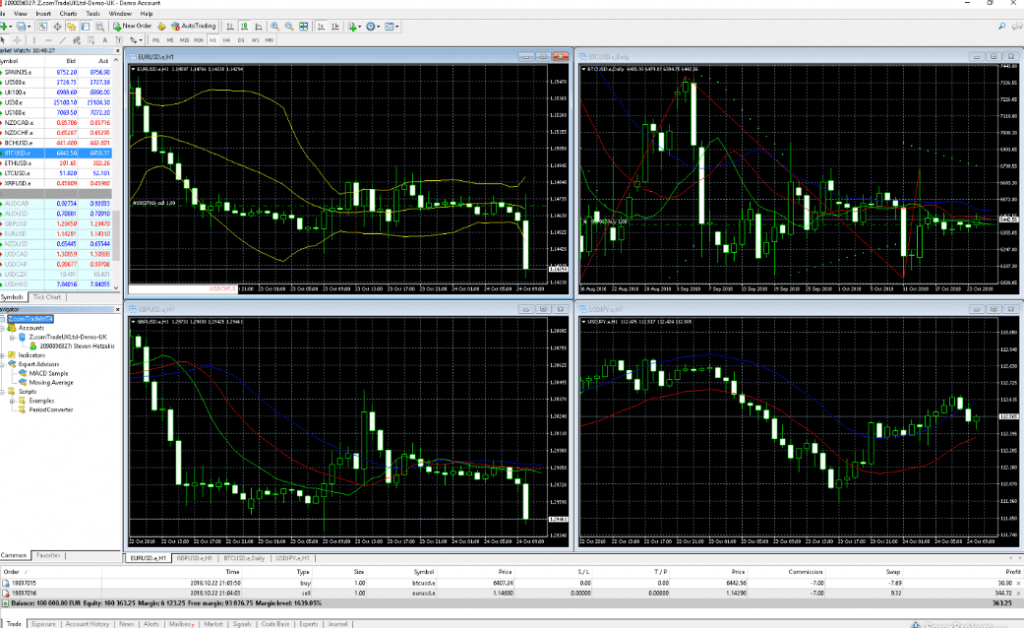Viewport: 1024px width, 628px height.
Task: Select the crosshair cursor tool
Action: click(x=18, y=39)
